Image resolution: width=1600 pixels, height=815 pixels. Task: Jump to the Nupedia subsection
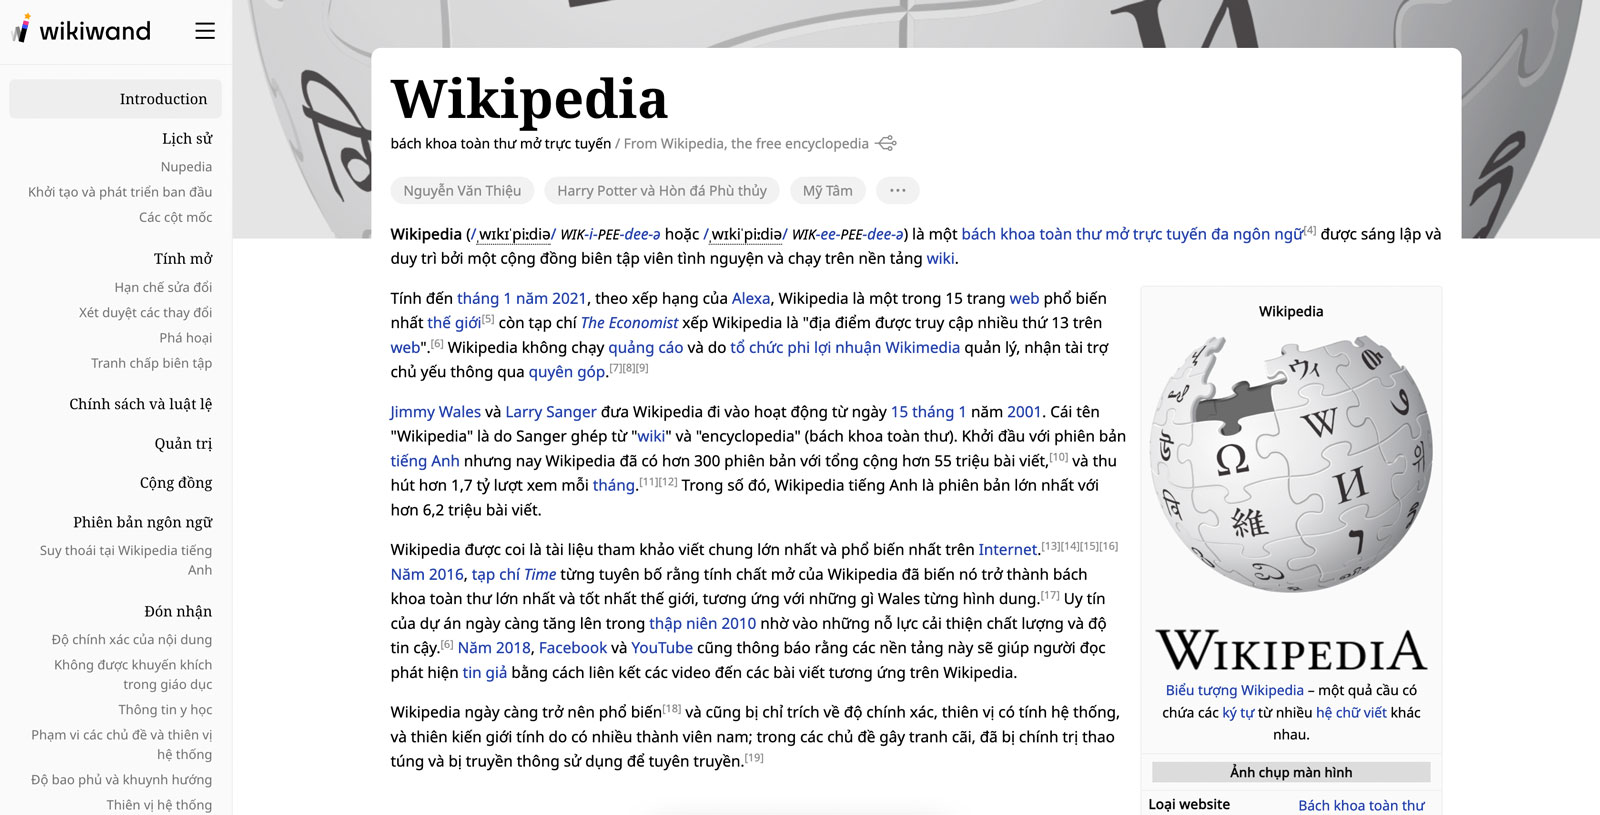point(186,167)
